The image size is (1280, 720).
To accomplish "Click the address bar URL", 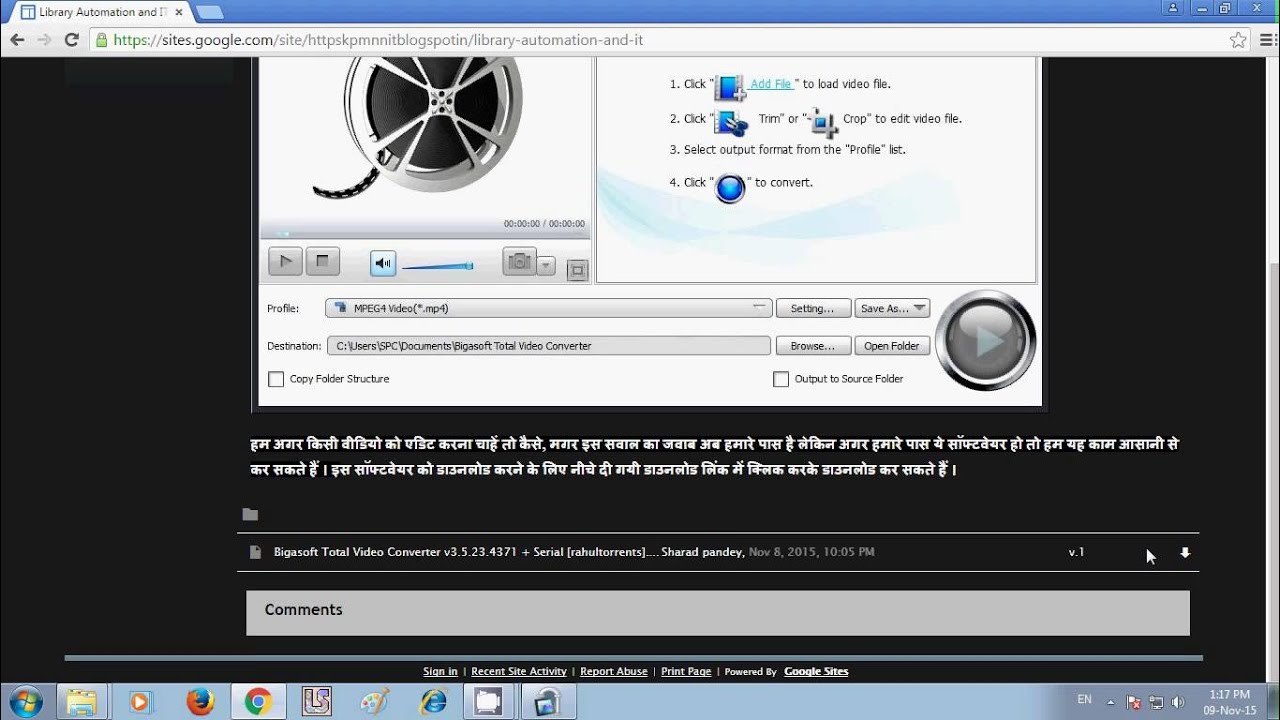I will [x=378, y=40].
